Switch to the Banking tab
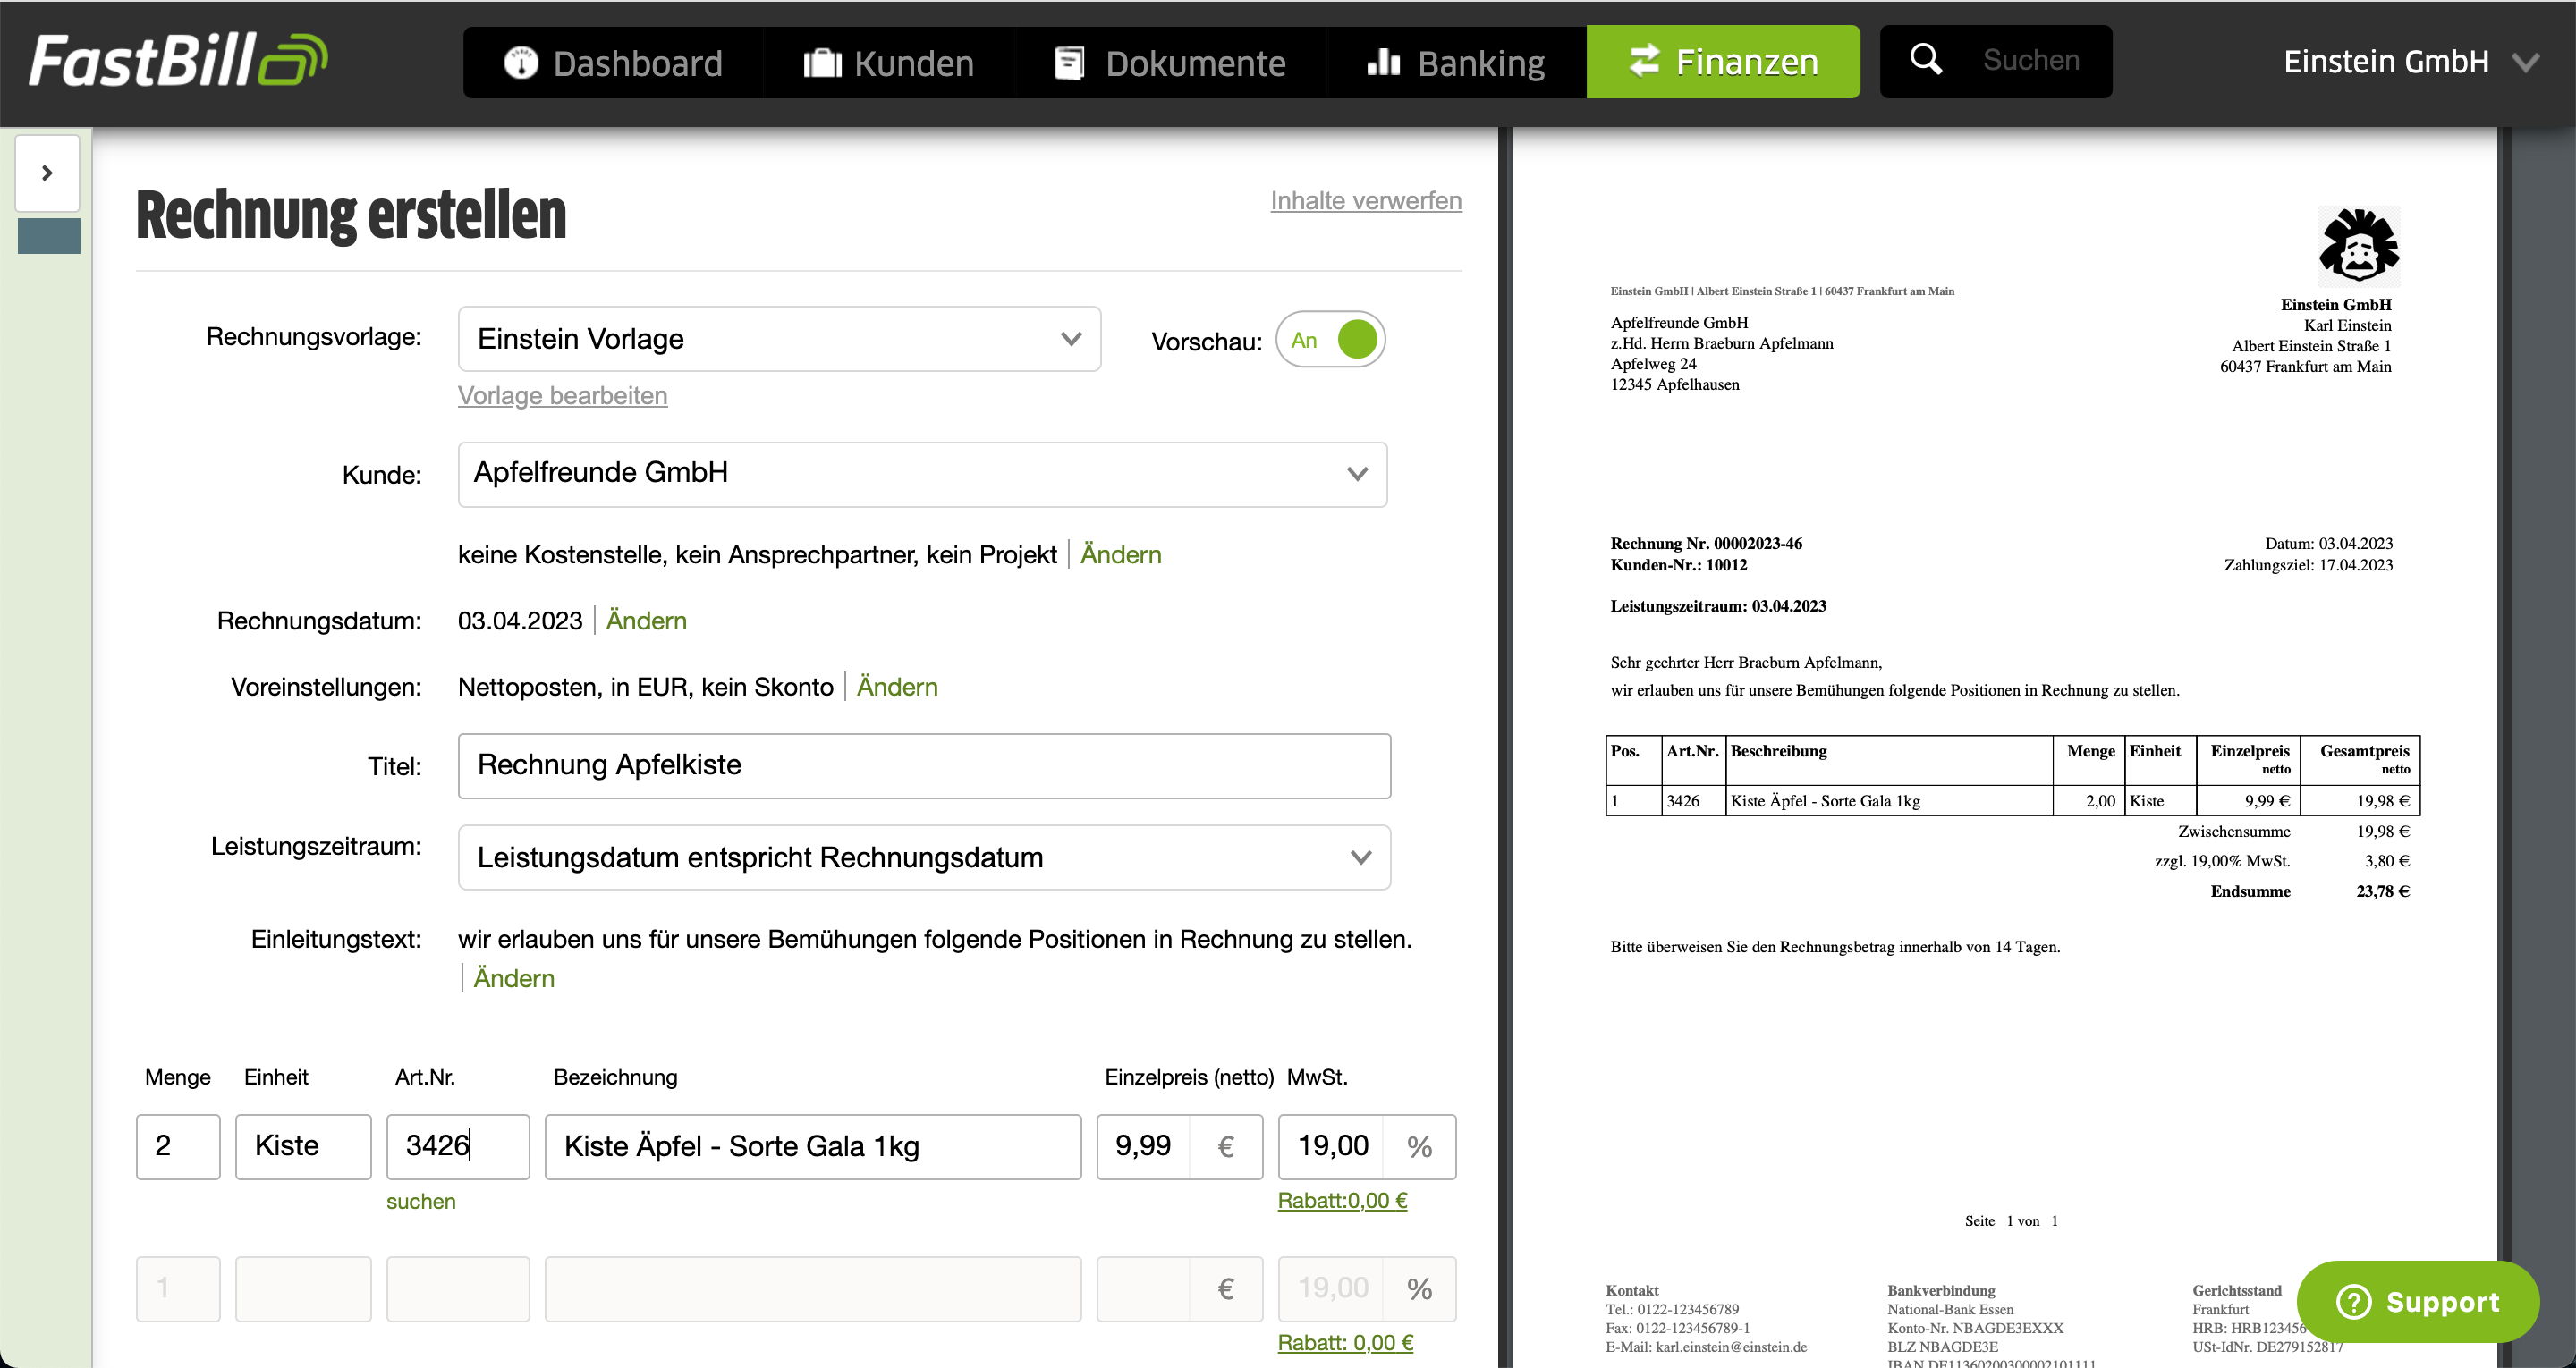The image size is (2576, 1368). 1456,63
